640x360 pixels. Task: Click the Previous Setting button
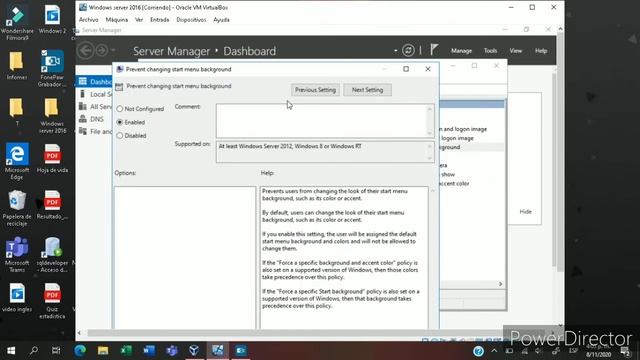coord(315,90)
